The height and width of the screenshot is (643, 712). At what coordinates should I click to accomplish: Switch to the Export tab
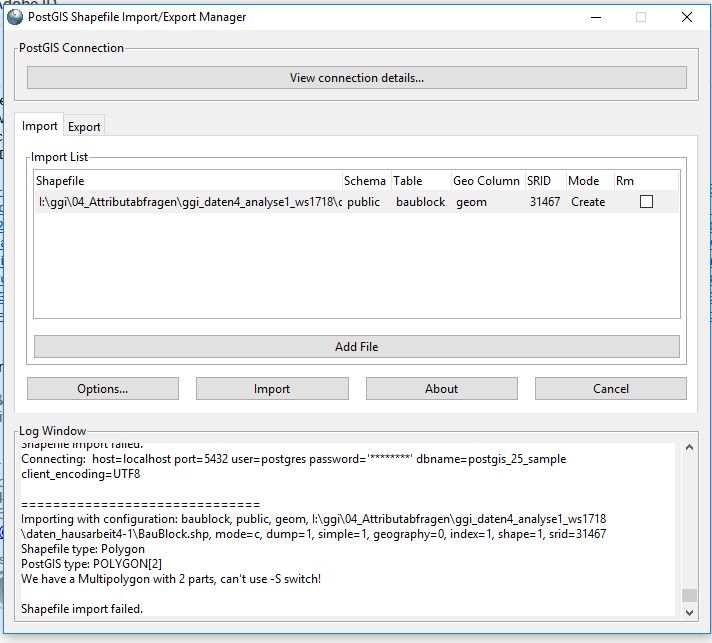pos(84,127)
